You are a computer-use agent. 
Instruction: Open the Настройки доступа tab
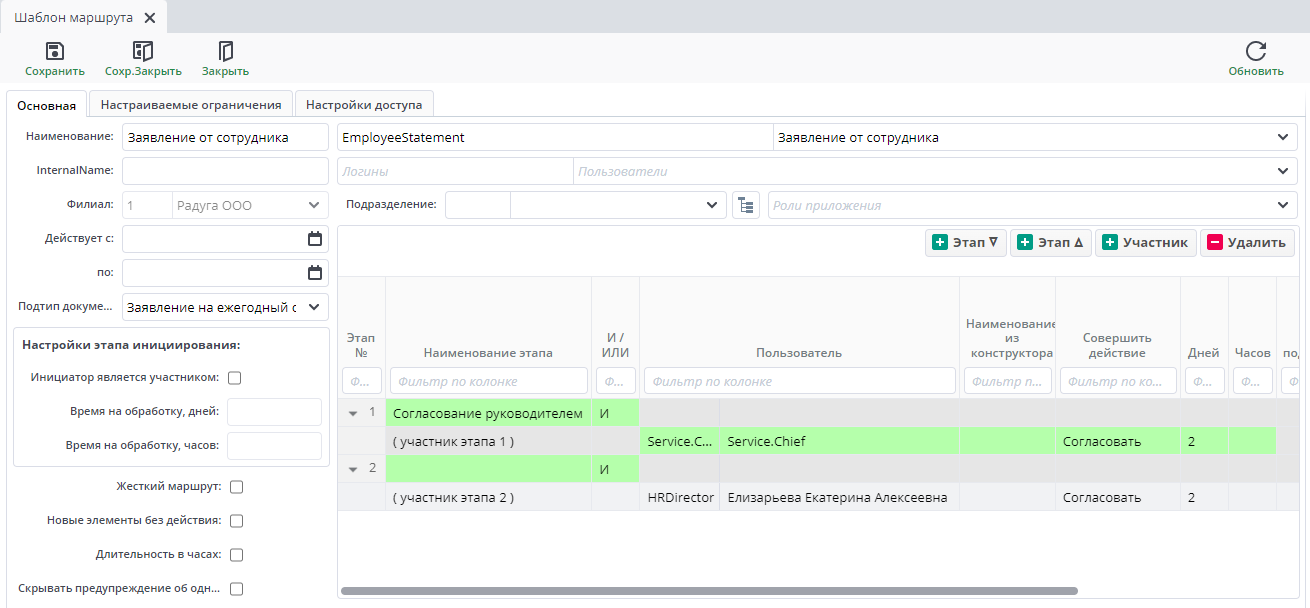click(364, 104)
